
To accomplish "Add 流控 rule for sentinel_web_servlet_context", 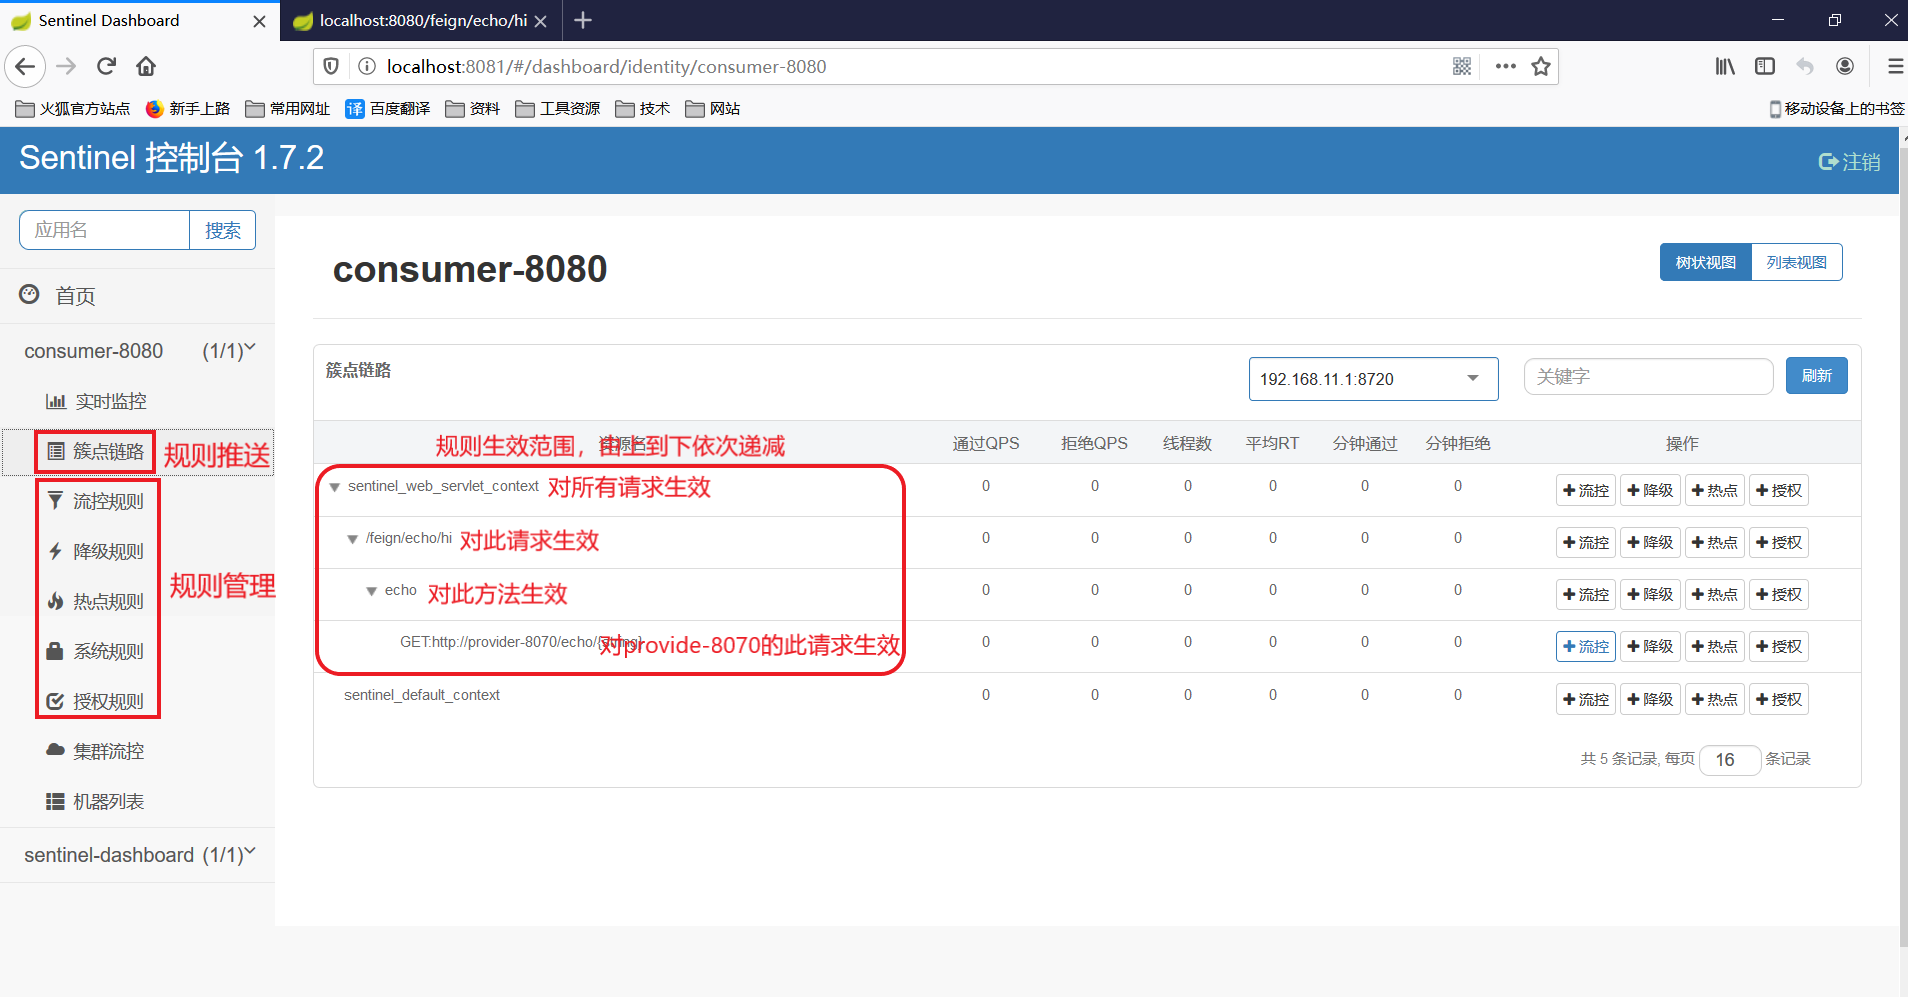I will [x=1586, y=490].
